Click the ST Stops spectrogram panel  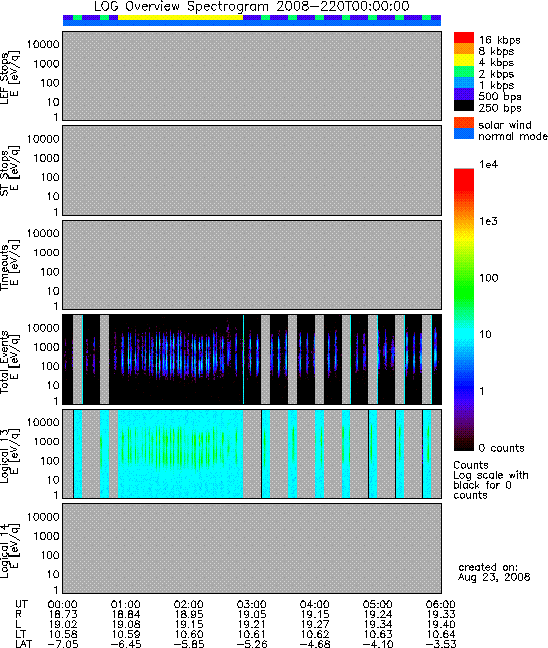tap(252, 170)
